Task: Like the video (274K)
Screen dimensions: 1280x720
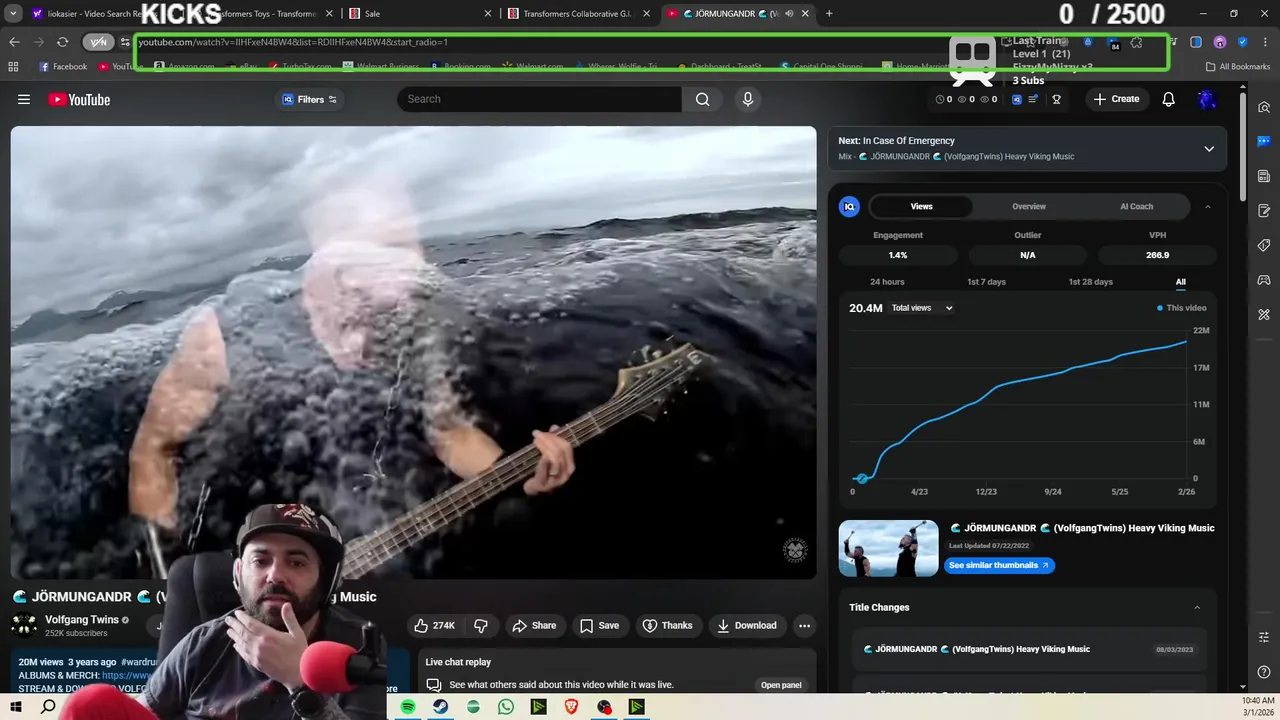Action: 434,625
